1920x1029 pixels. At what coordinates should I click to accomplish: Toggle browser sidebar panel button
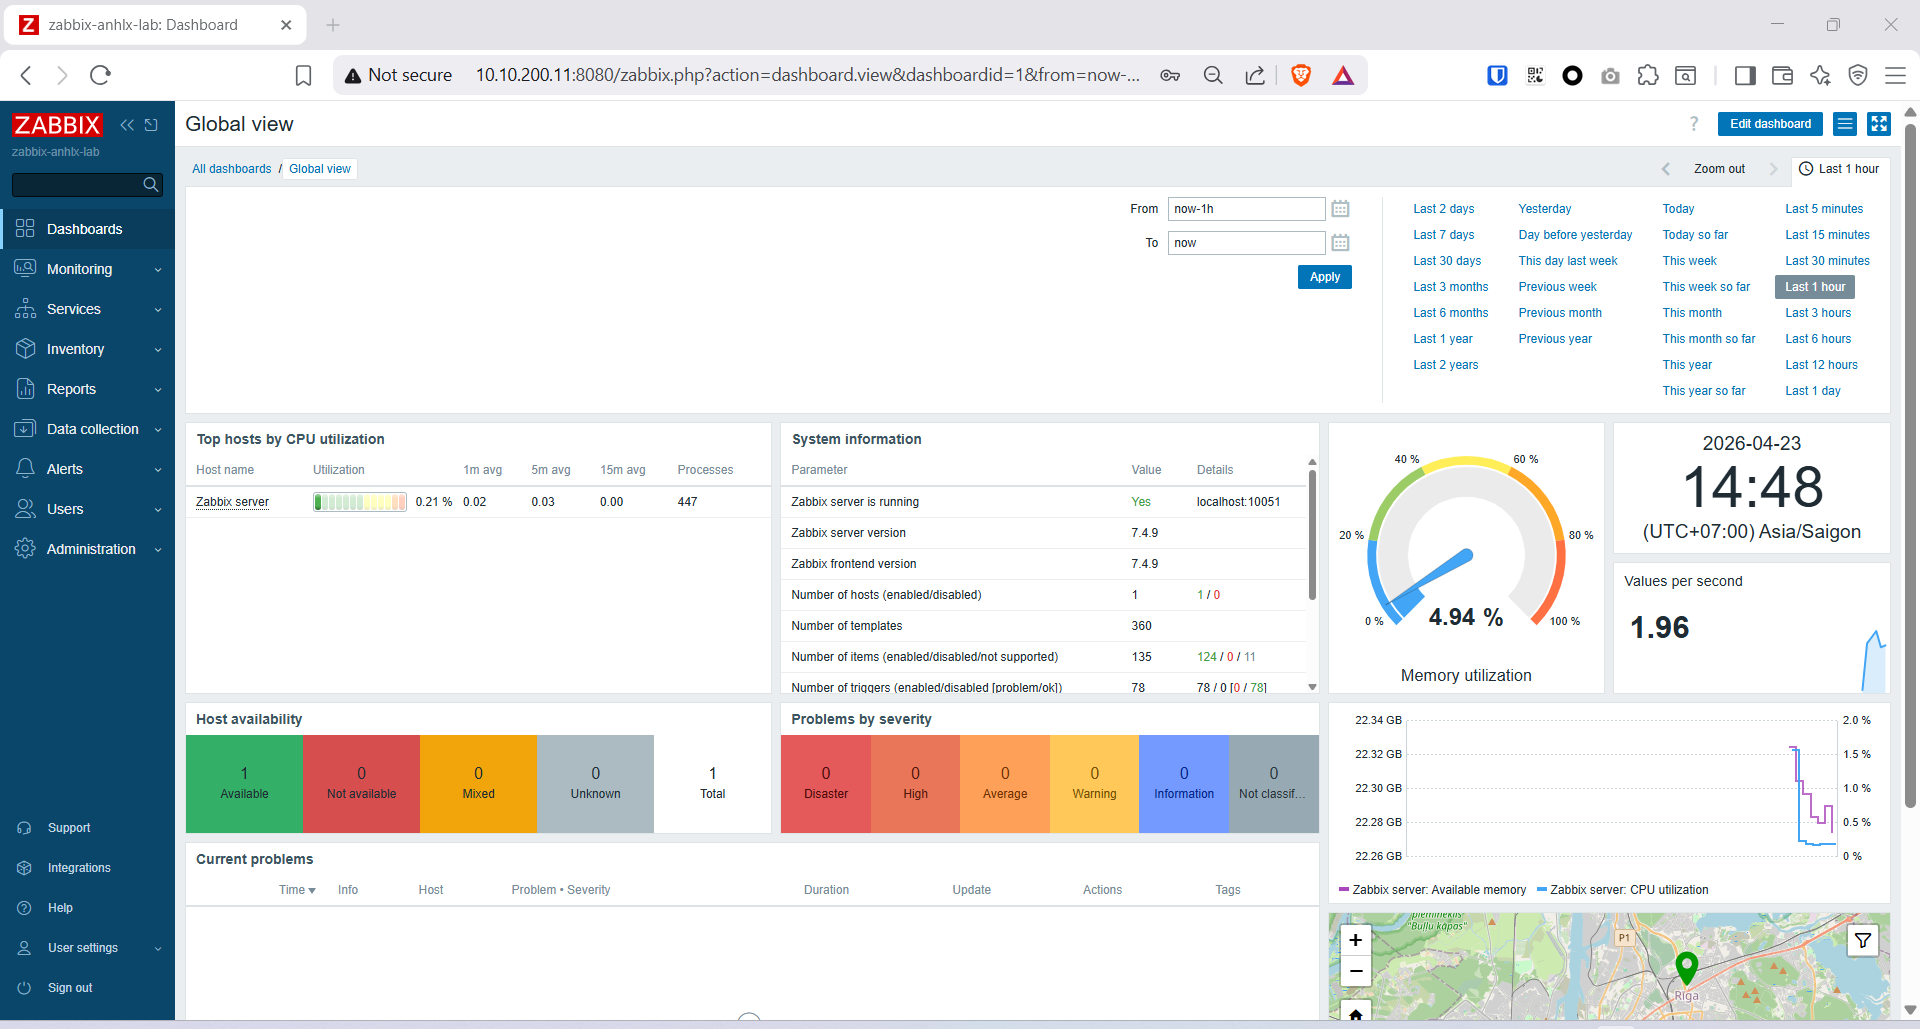point(1744,75)
